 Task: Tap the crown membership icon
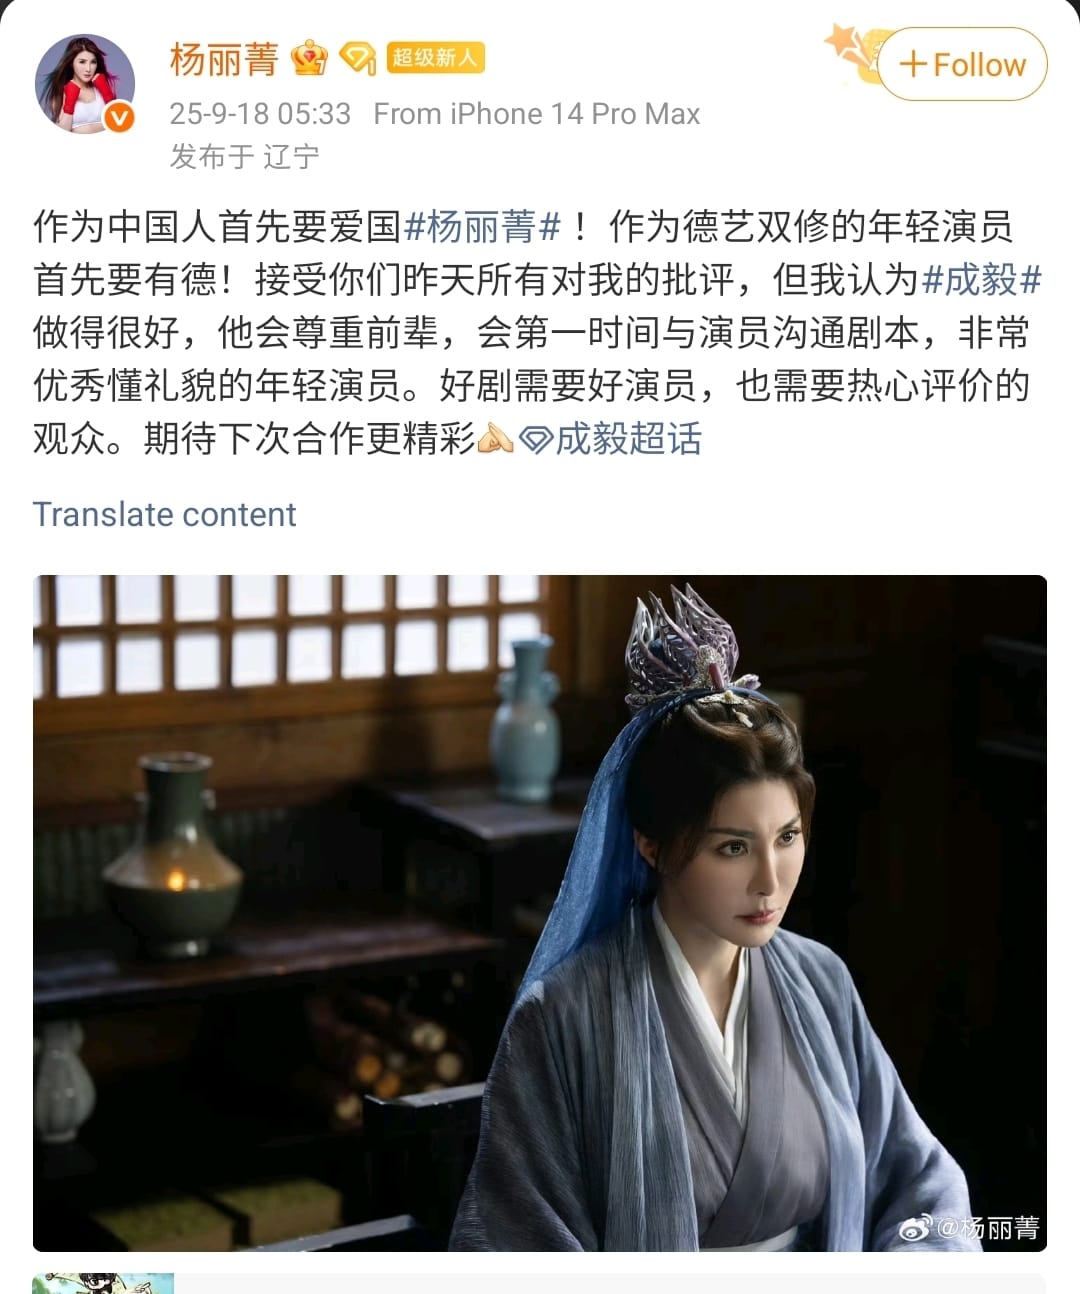[x=309, y=59]
